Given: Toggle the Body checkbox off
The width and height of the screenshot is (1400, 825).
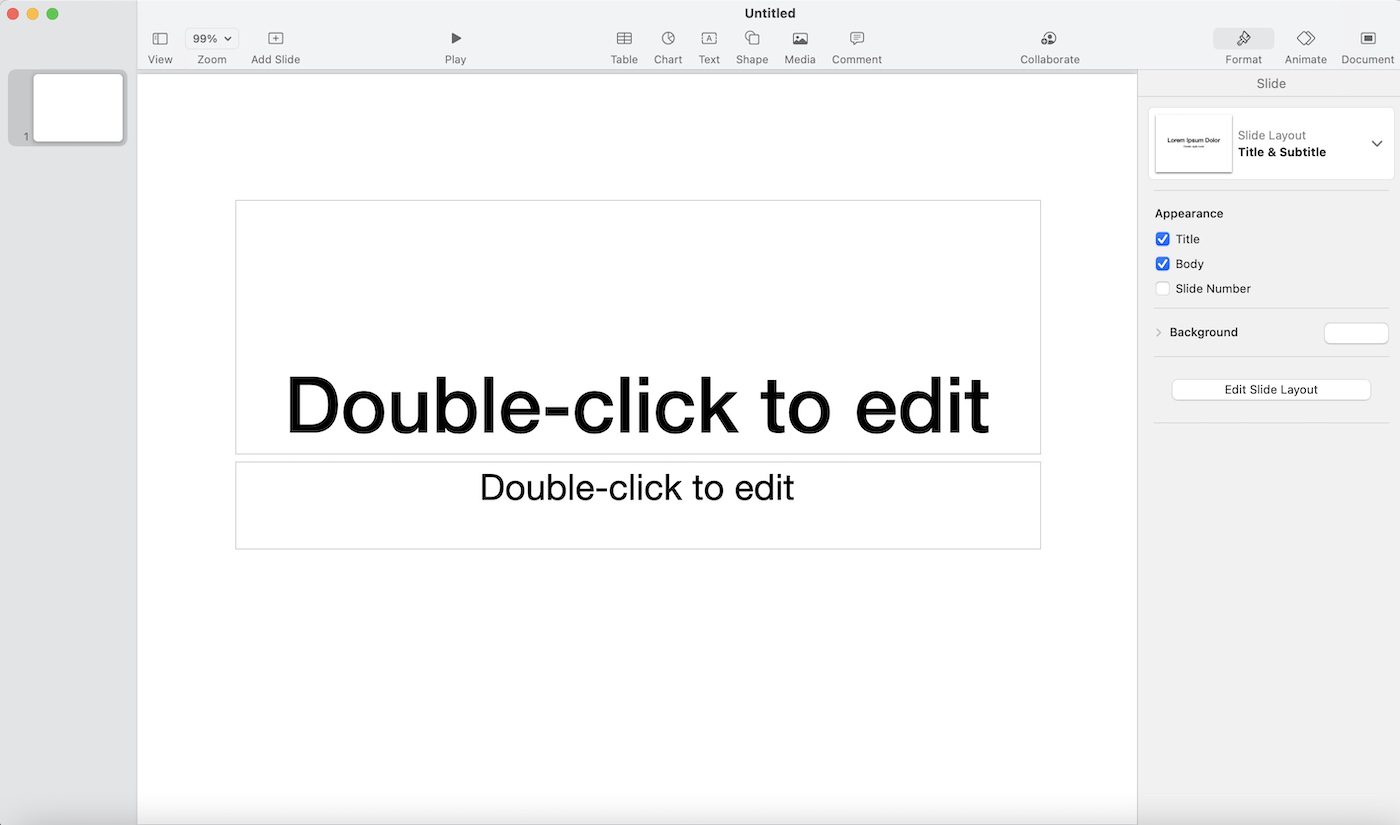Looking at the screenshot, I should tap(1163, 264).
